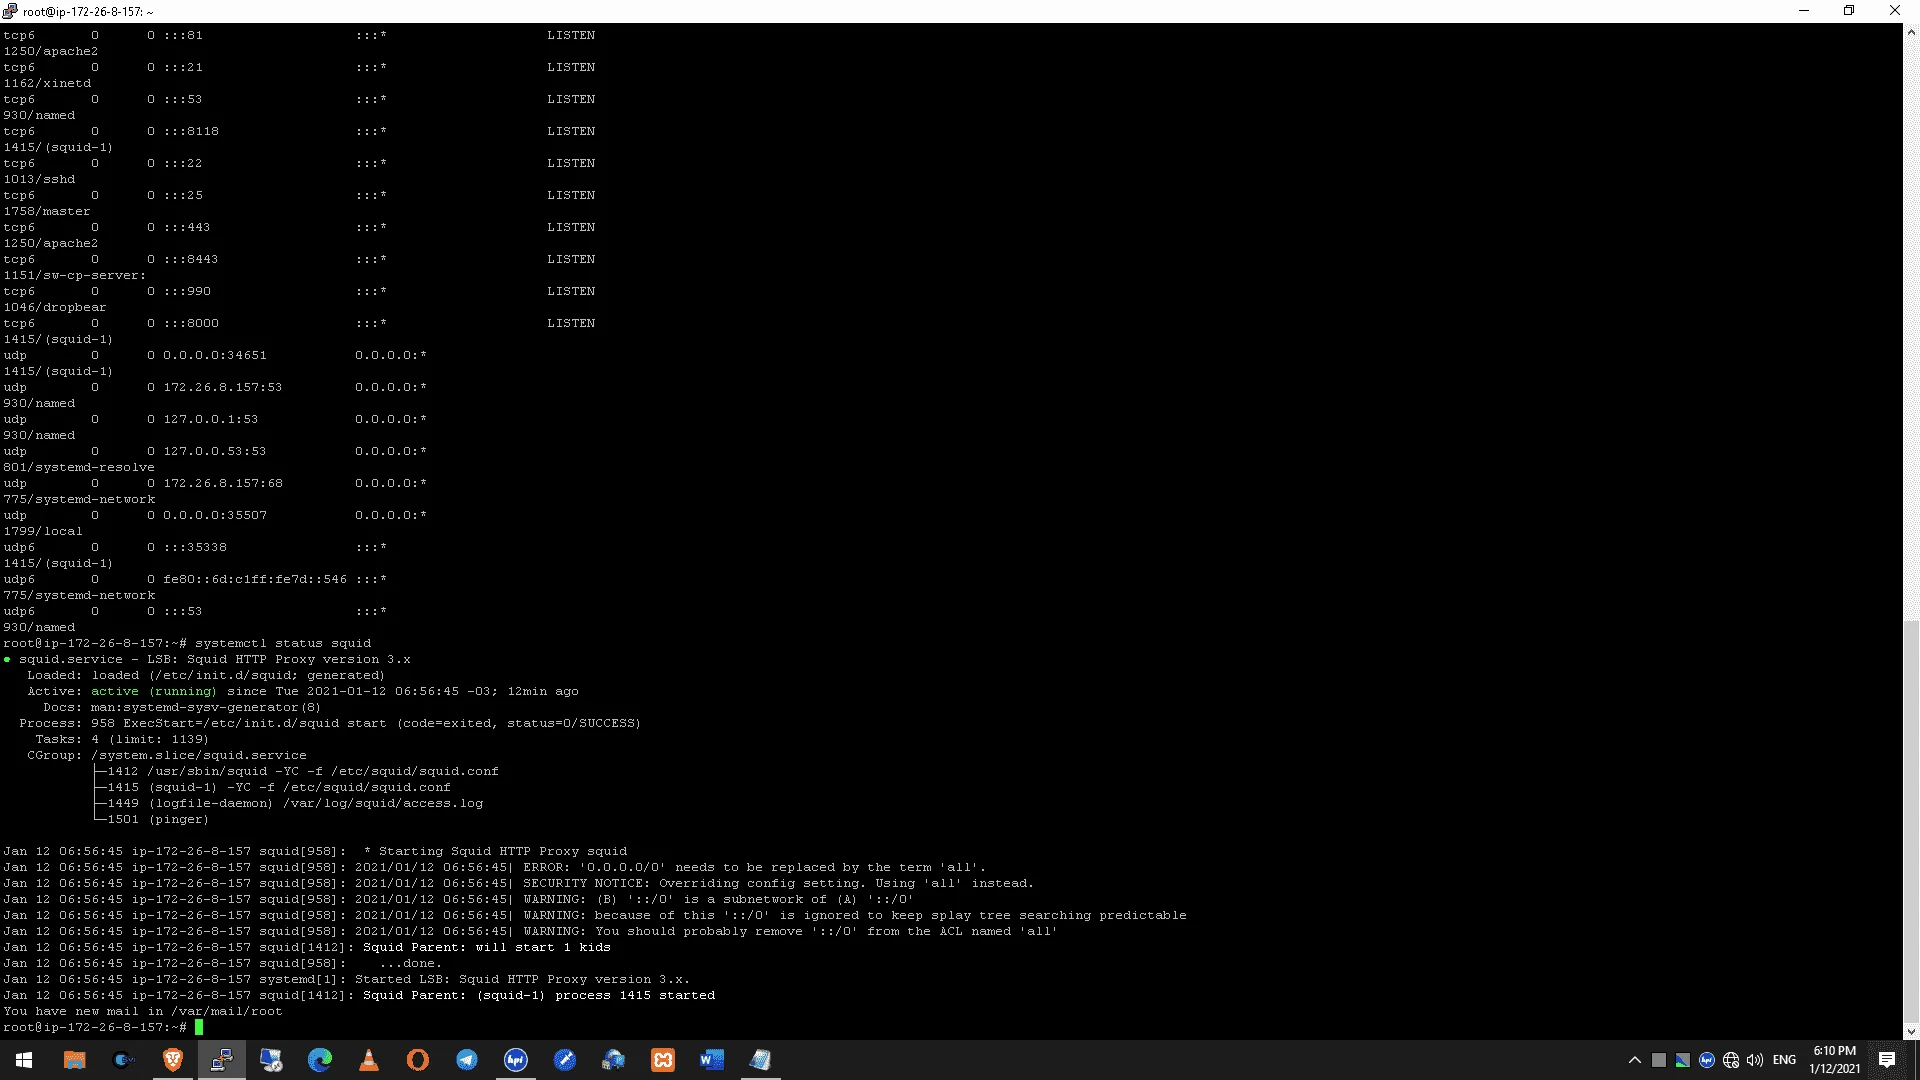Click '1046/dropbear' process line

coord(55,307)
